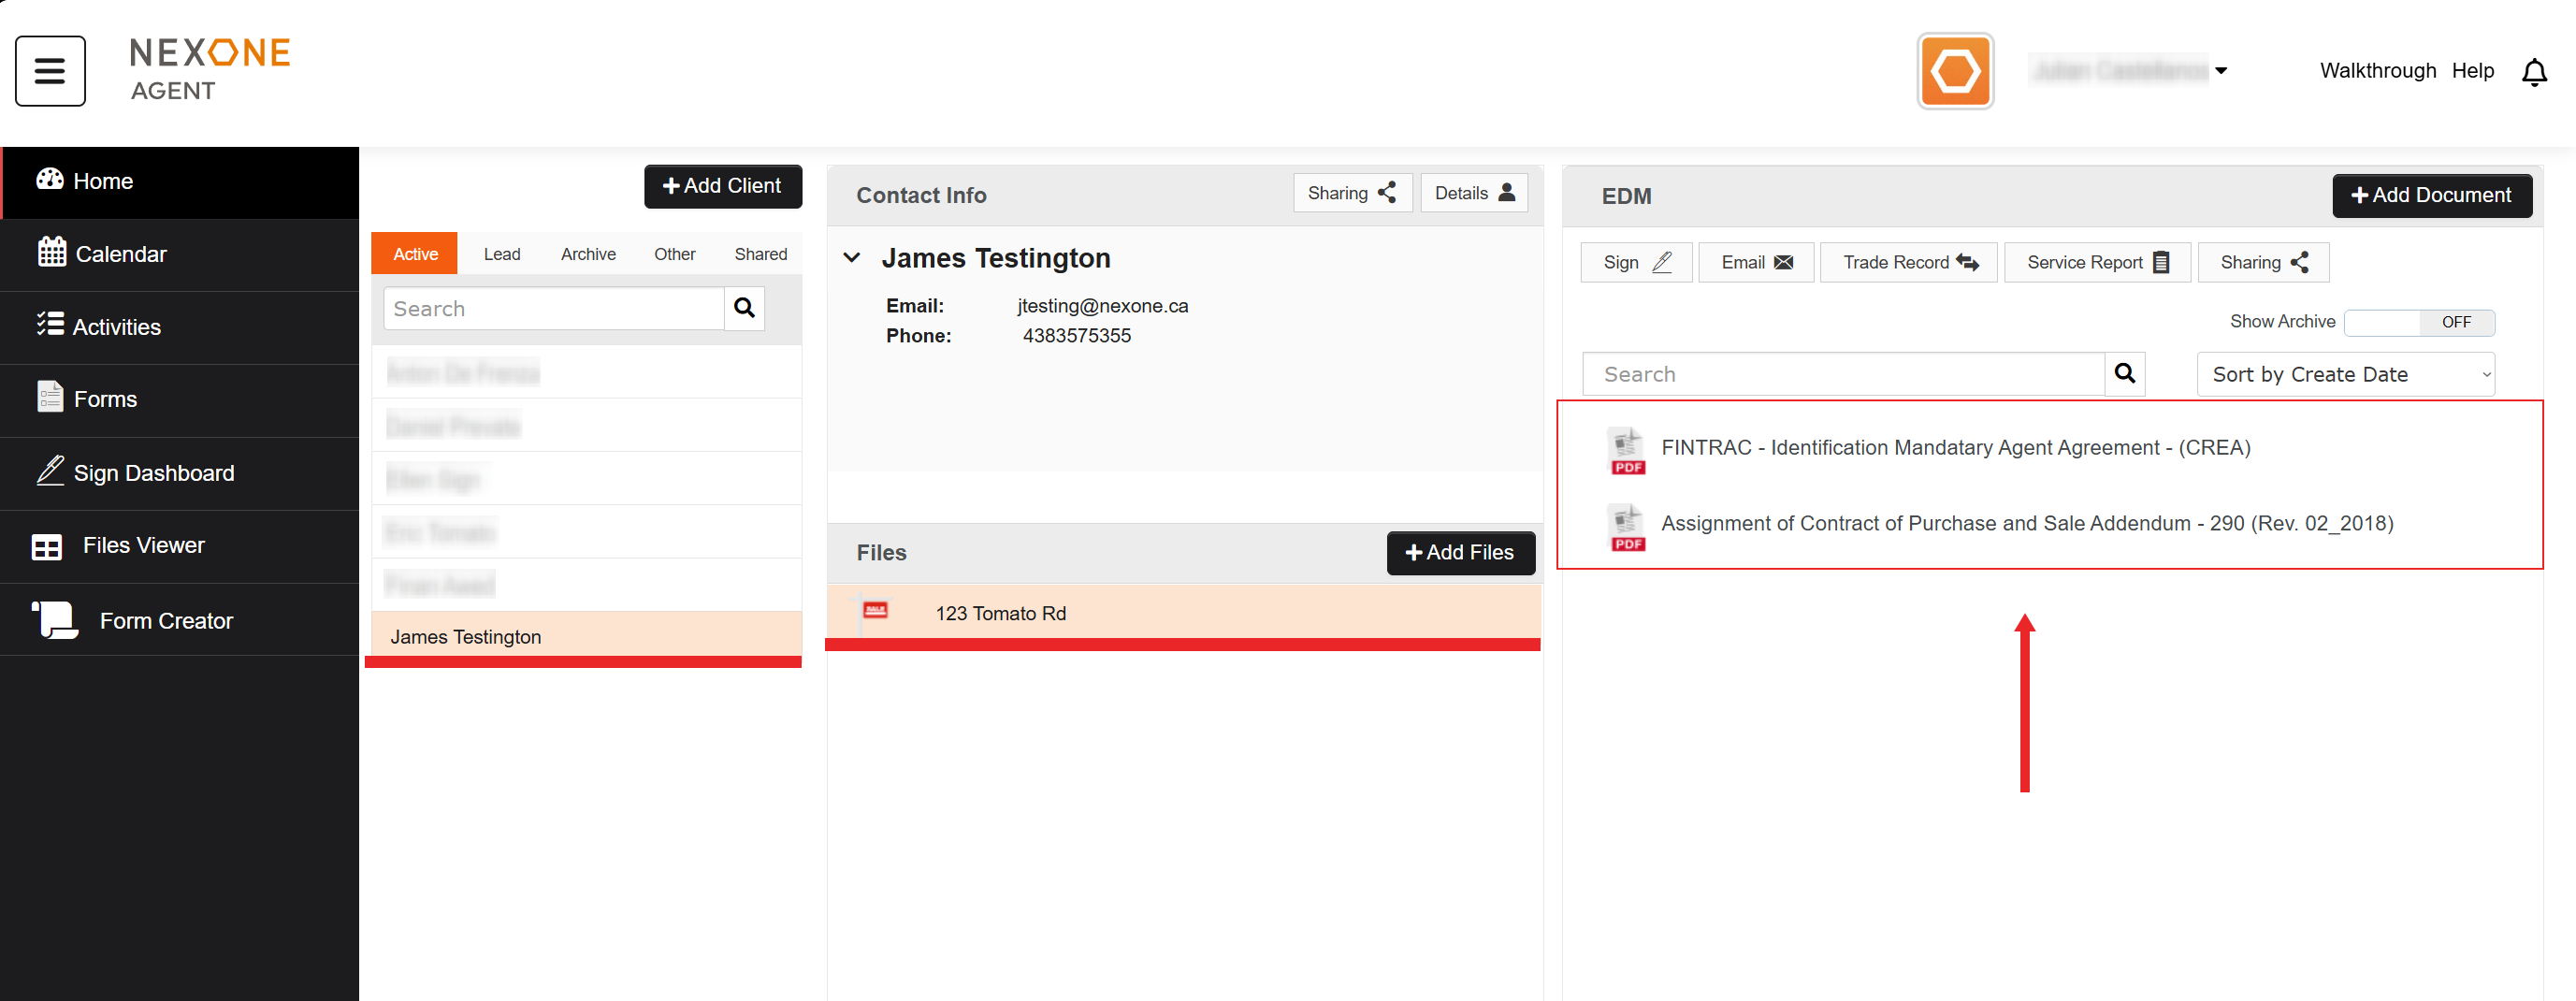Collapse the James Testington contact chevron

852,258
